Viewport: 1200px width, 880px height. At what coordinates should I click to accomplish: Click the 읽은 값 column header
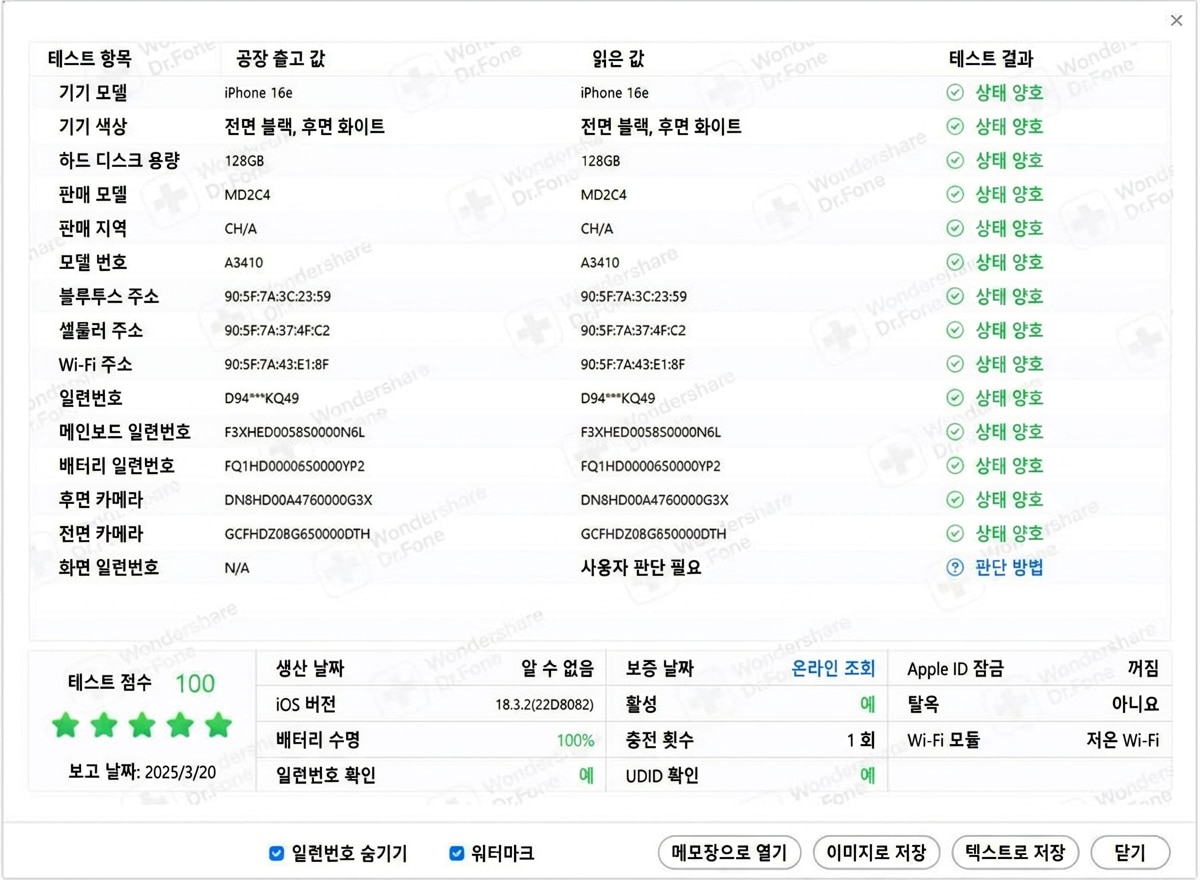pos(619,59)
